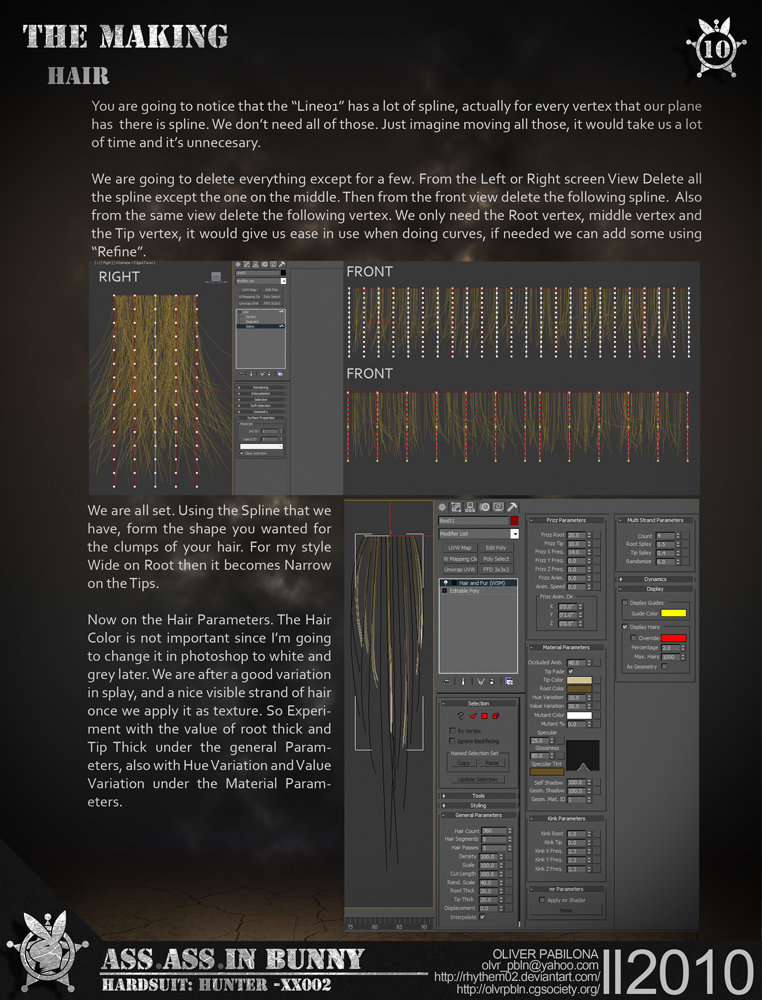Select Hair and Fur (WSM) in the modifier stack
The height and width of the screenshot is (1000, 762).
pos(481,583)
